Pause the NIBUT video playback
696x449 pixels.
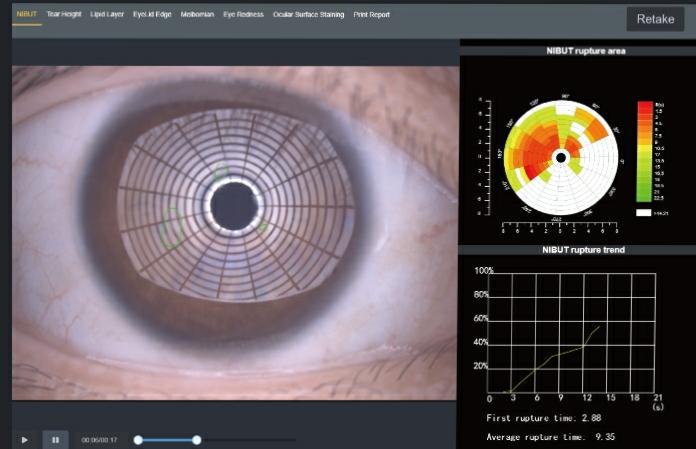(x=55, y=439)
